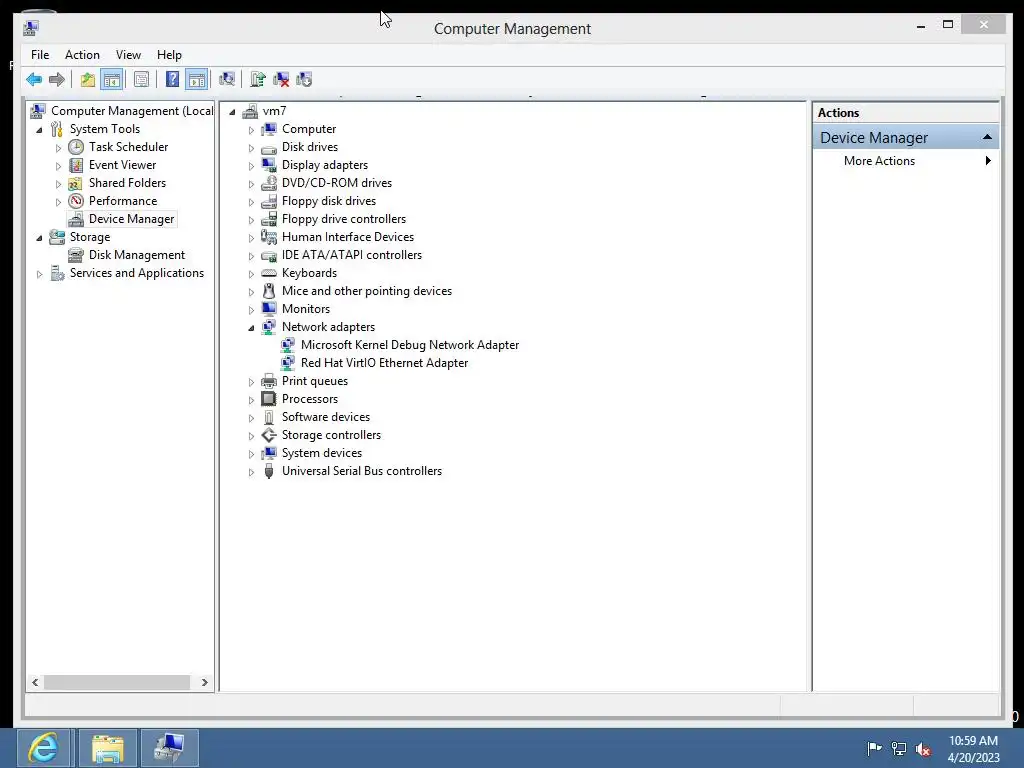The height and width of the screenshot is (768, 1024).
Task: Click left arrow of console tree scrollbar
Action: click(x=35, y=682)
